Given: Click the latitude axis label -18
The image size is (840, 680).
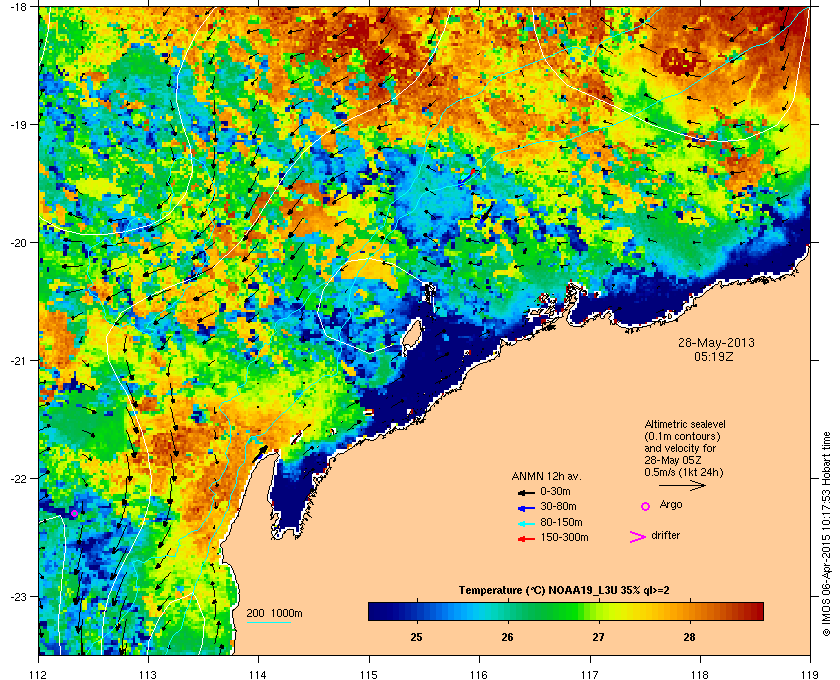Looking at the screenshot, I should click(18, 7).
